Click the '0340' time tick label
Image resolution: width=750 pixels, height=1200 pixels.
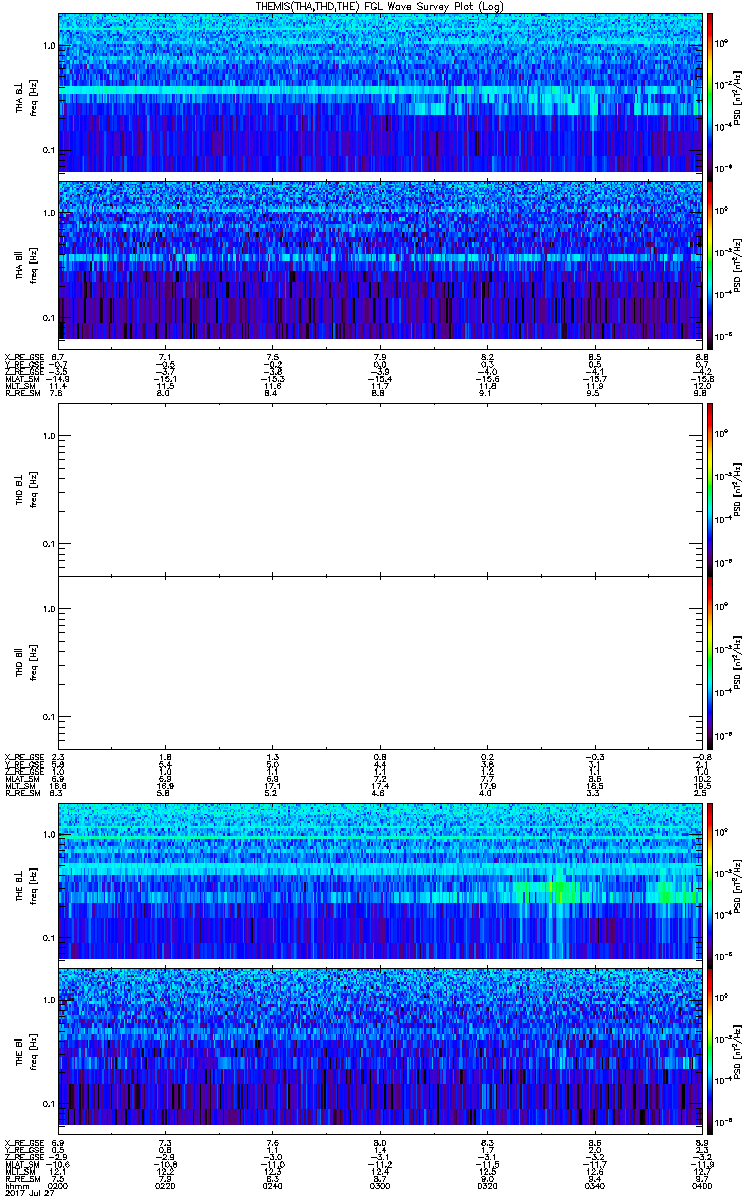pyautogui.click(x=594, y=1185)
